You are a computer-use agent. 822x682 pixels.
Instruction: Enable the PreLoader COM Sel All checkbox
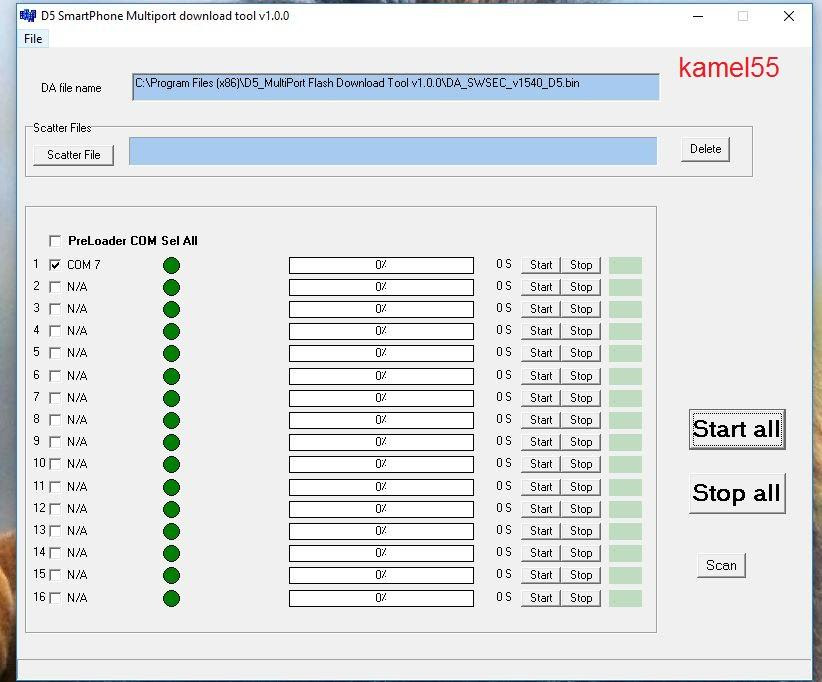(55, 241)
